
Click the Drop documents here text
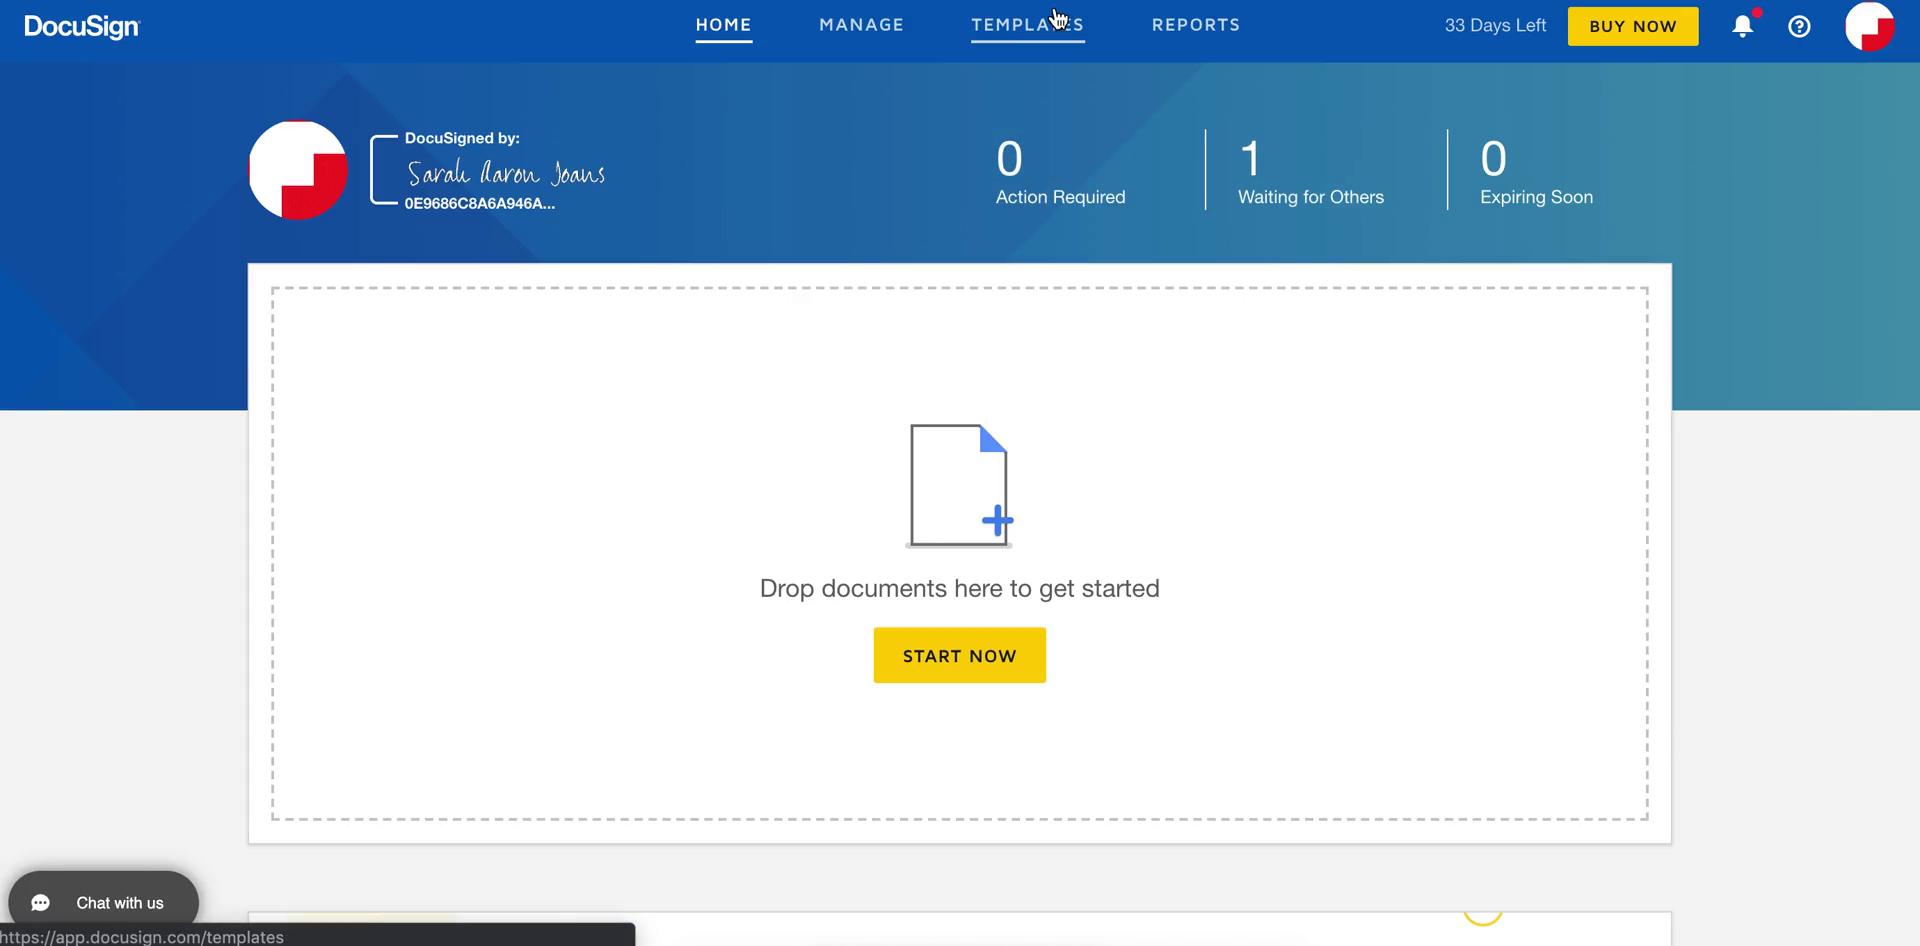(960, 588)
